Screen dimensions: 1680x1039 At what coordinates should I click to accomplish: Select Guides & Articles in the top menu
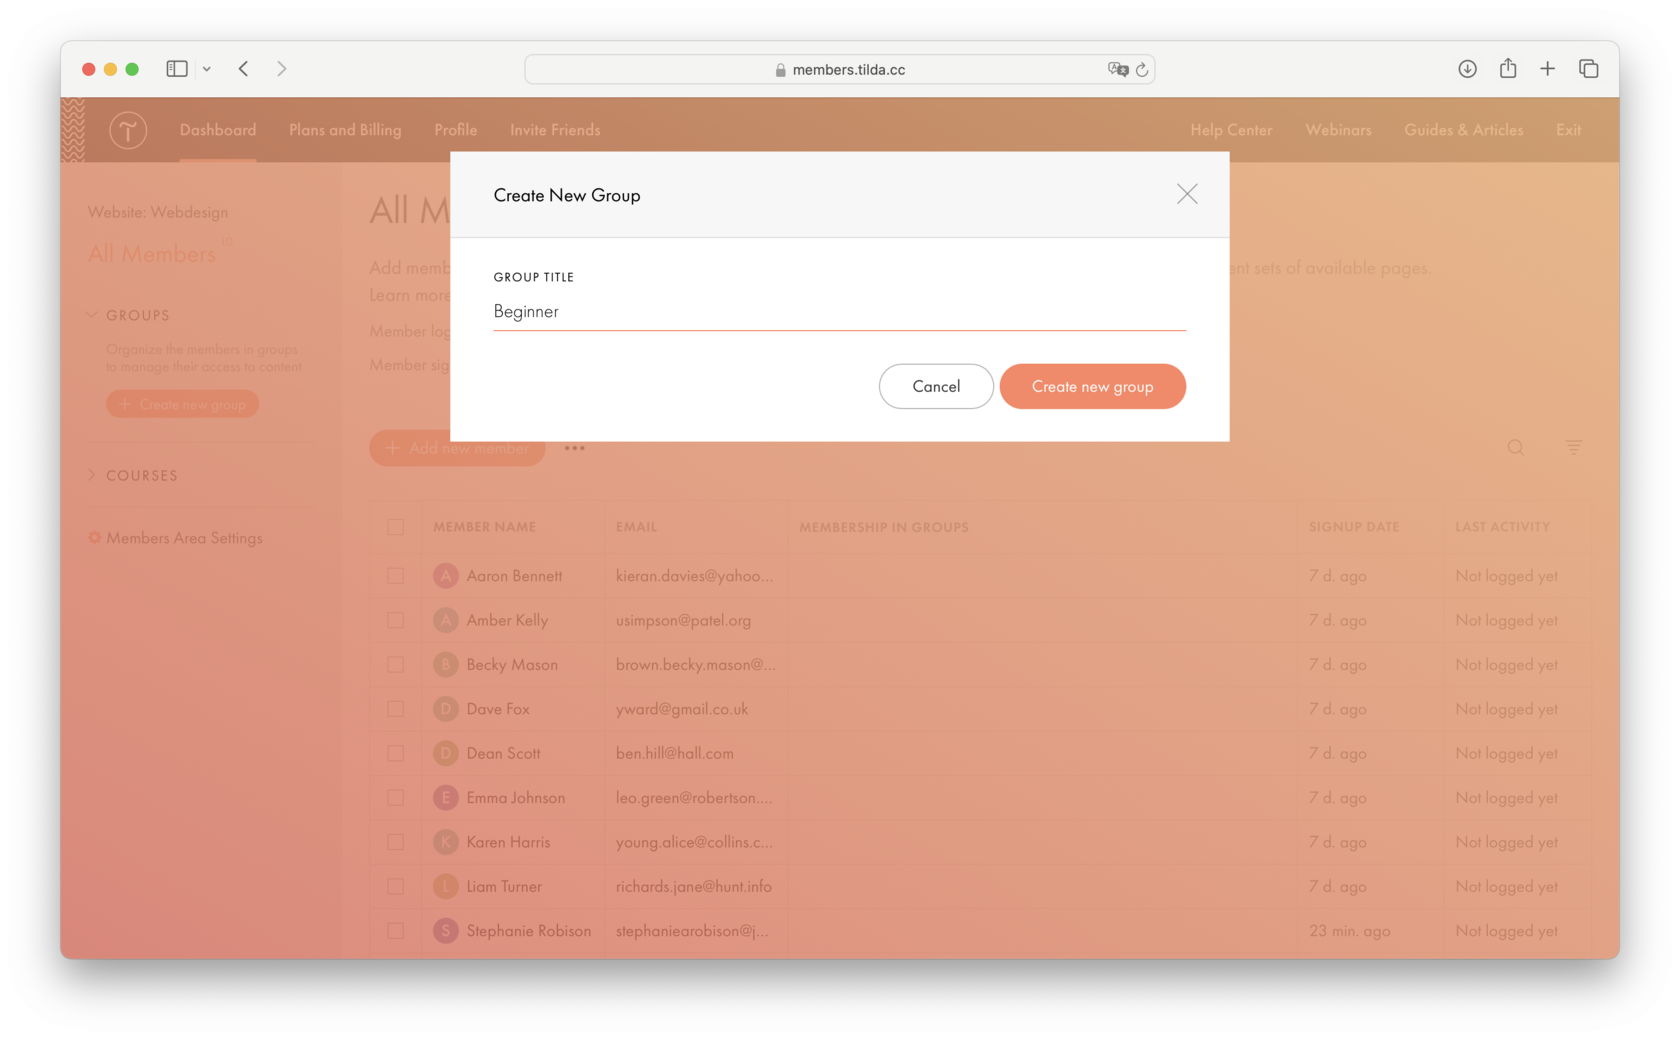(1463, 129)
